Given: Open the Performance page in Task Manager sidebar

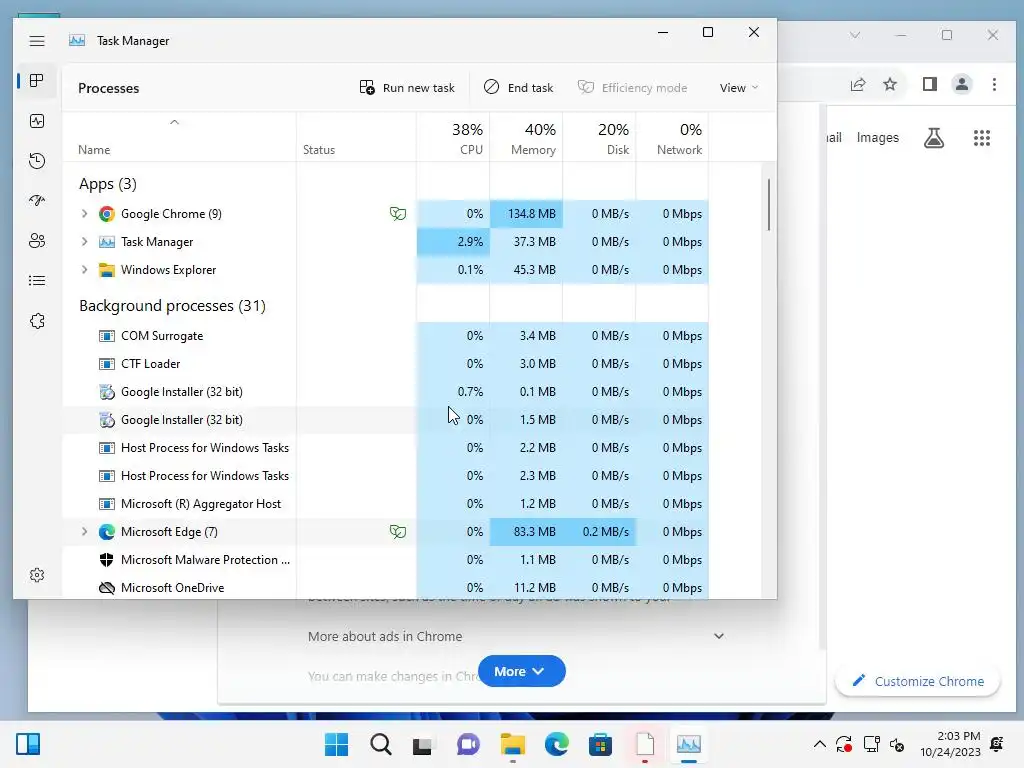Looking at the screenshot, I should tap(37, 121).
